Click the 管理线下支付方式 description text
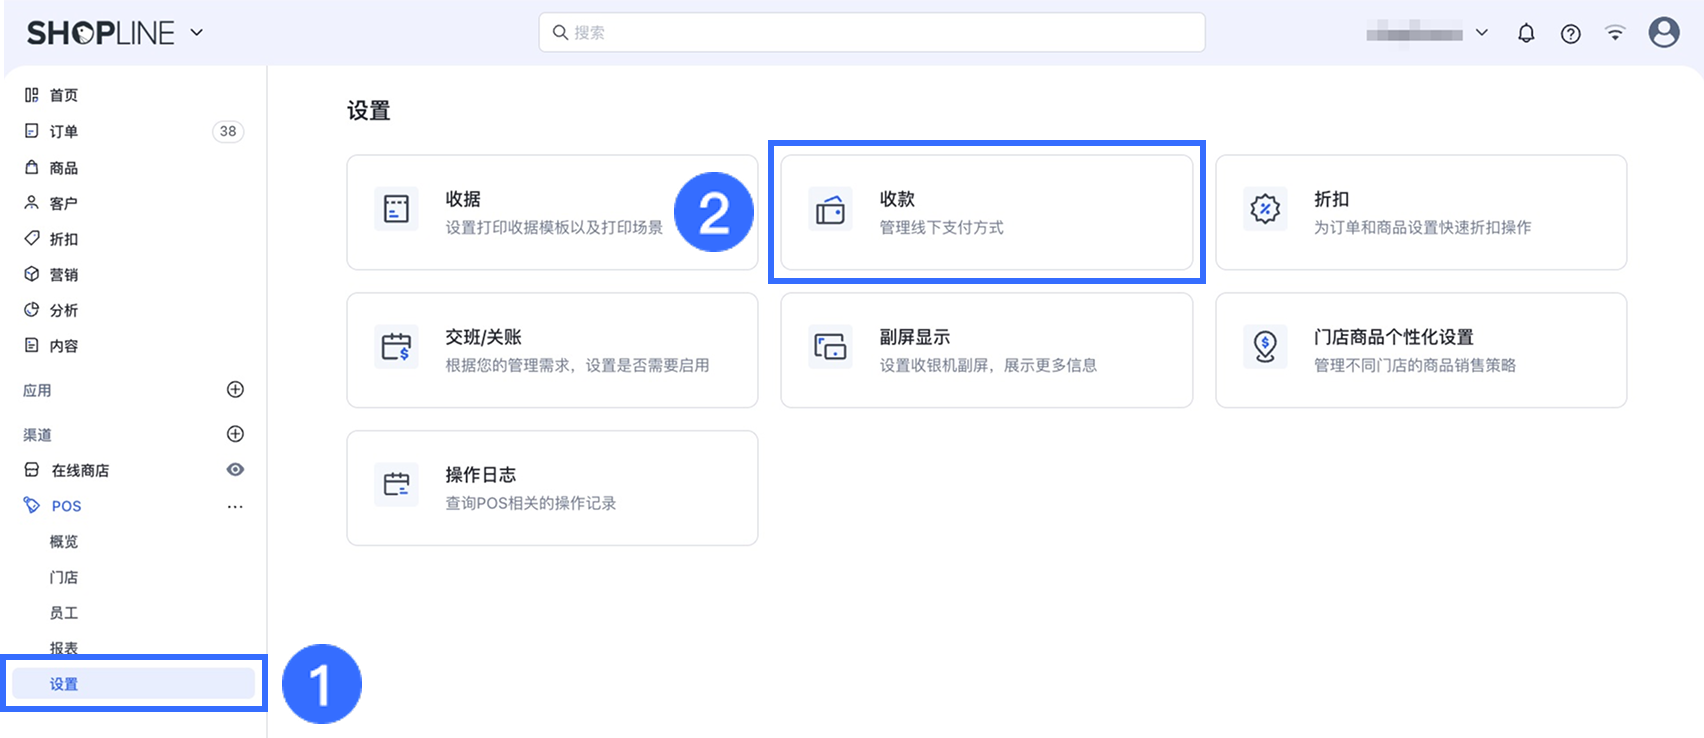Image resolution: width=1704 pixels, height=738 pixels. click(x=942, y=227)
